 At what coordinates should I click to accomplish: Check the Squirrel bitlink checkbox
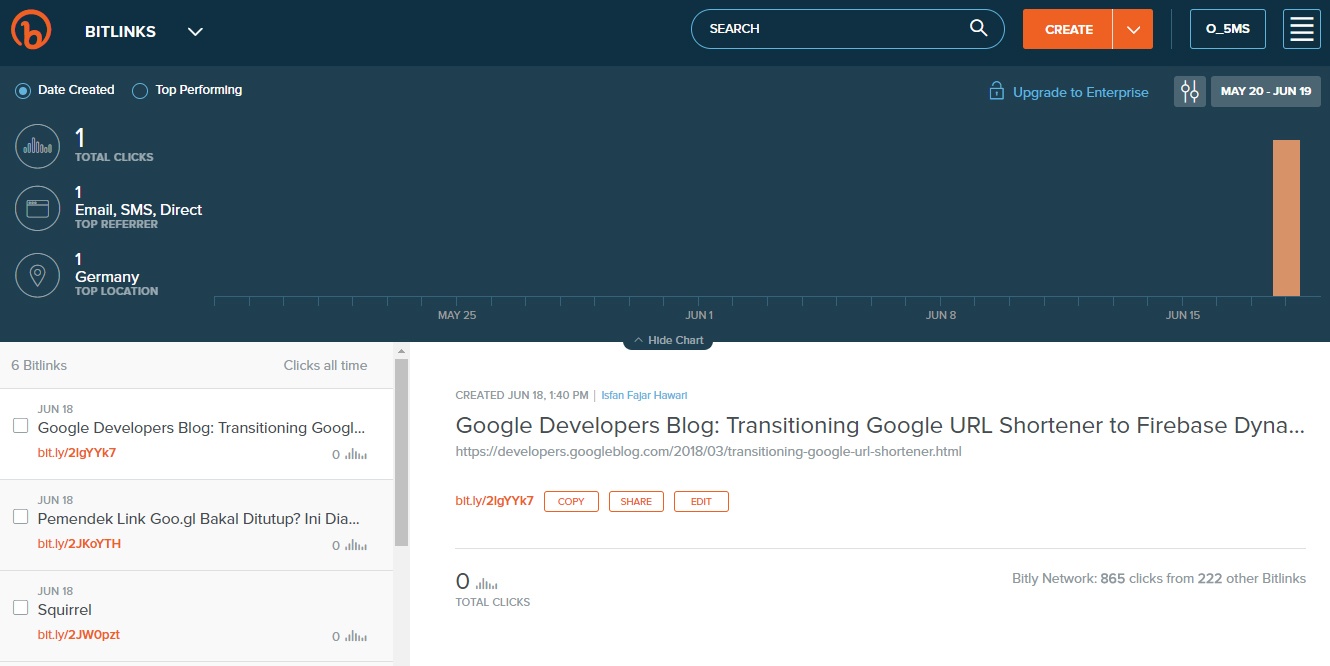tap(20, 608)
